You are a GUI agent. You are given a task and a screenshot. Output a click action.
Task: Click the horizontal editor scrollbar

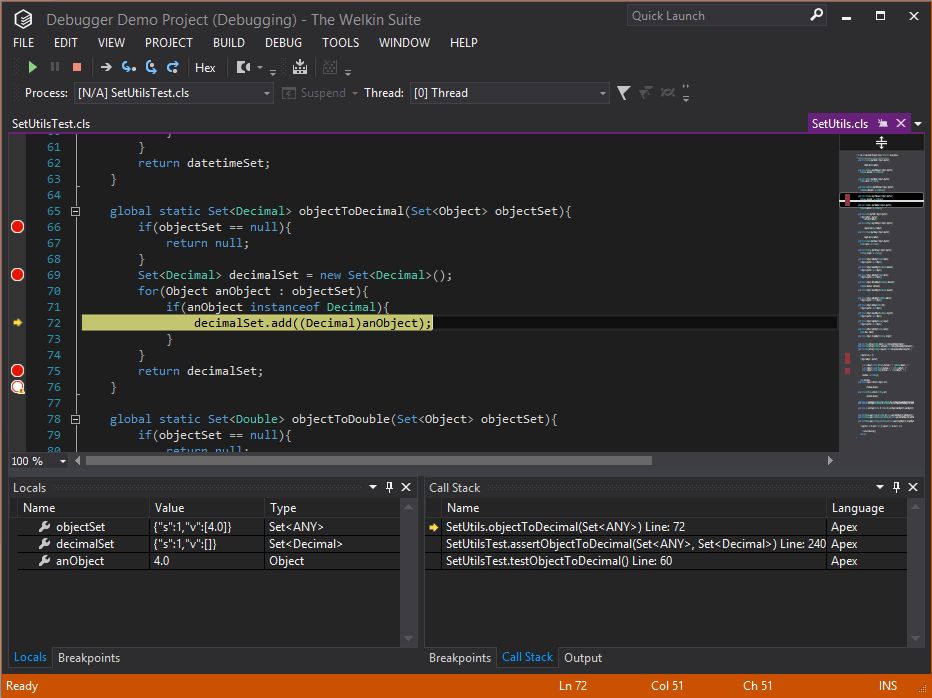coord(370,461)
